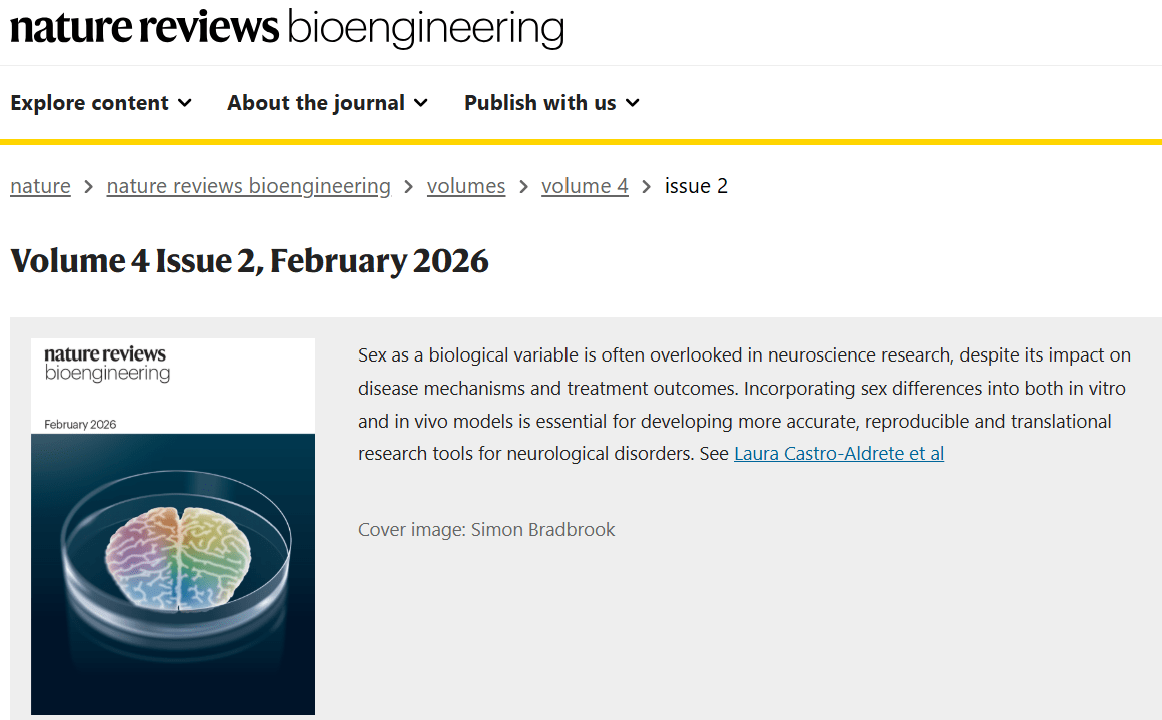Click the chevron arrow beside Explore content

point(185,103)
